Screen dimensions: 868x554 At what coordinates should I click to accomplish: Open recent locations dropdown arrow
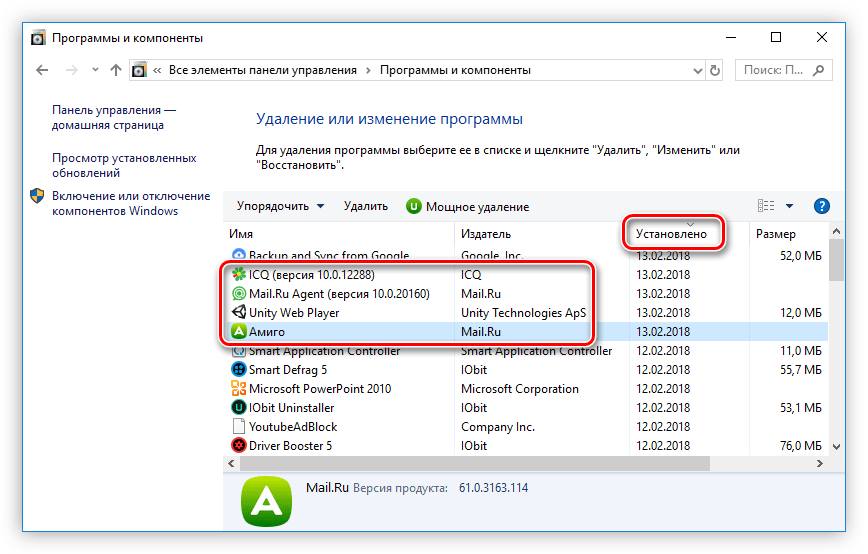point(95,70)
